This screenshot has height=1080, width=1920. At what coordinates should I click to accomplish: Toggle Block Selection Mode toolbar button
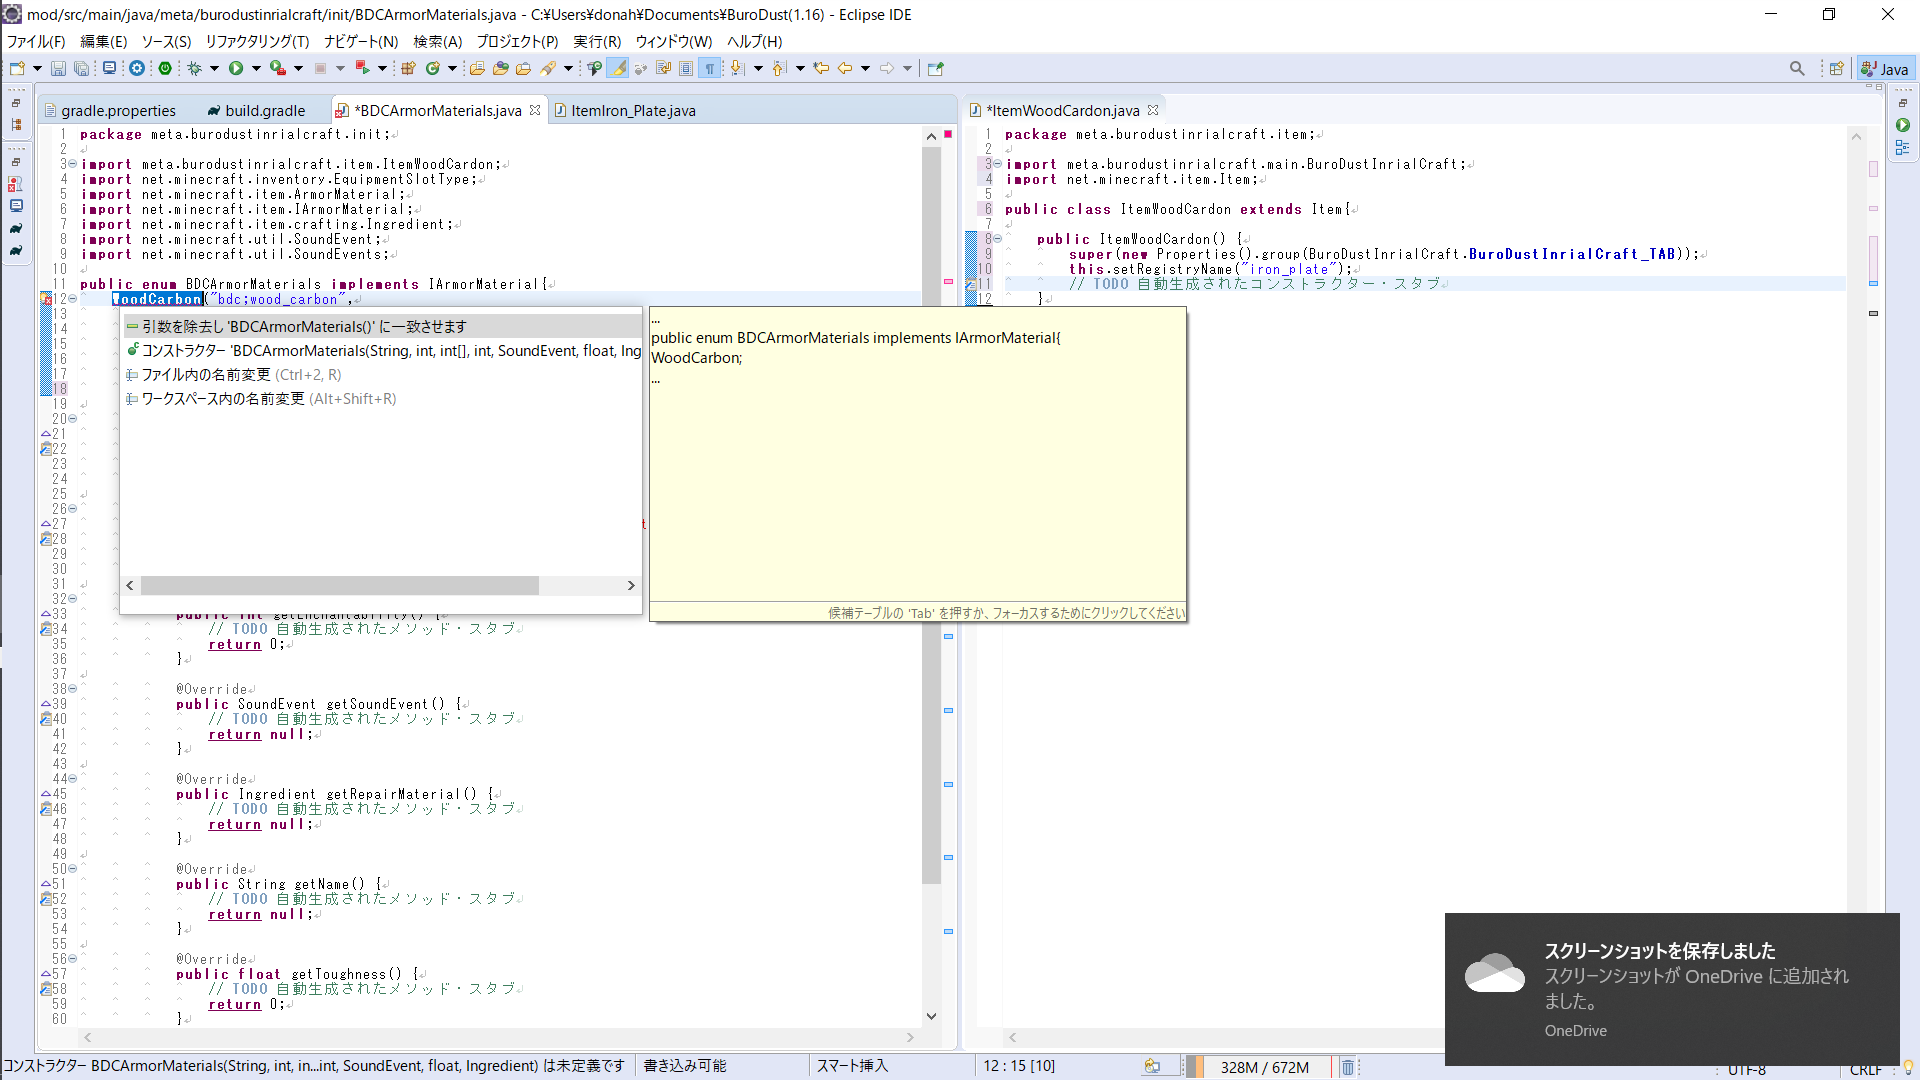686,68
